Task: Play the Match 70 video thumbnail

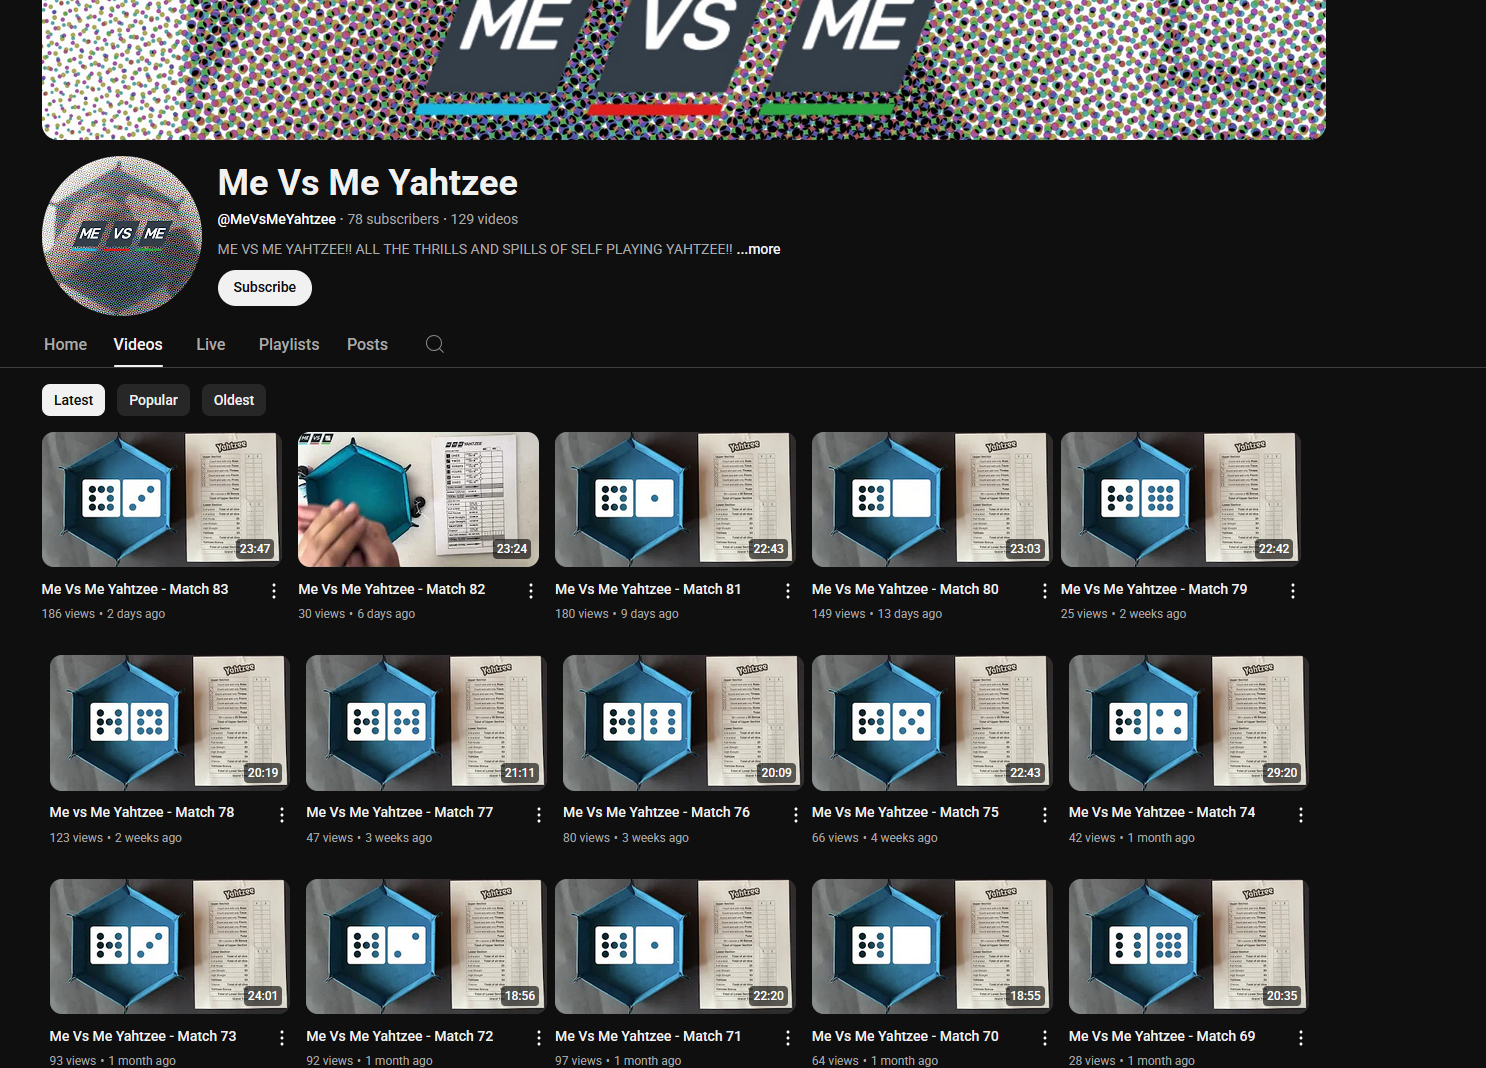Action: pyautogui.click(x=932, y=946)
